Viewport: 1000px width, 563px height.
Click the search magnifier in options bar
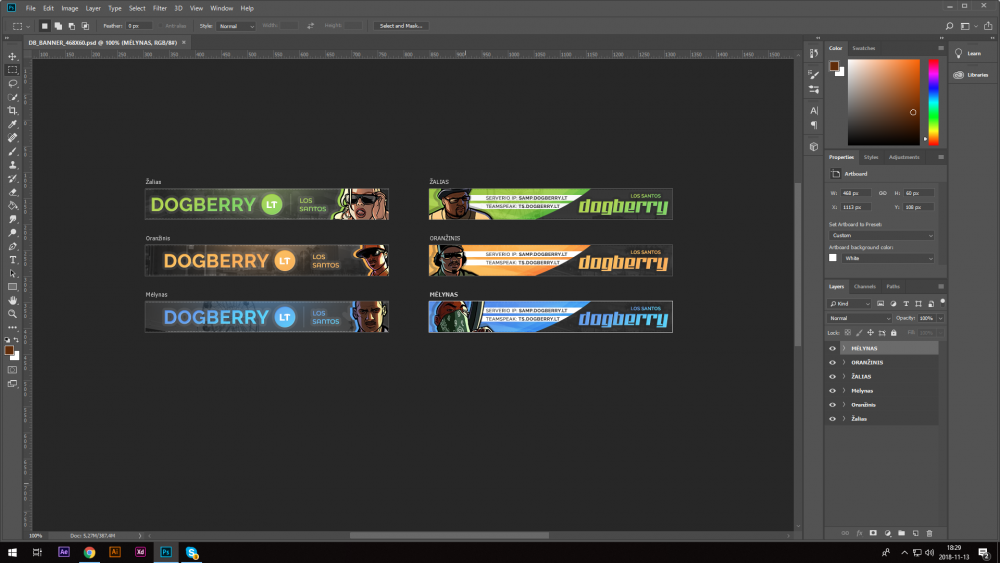pos(949,26)
